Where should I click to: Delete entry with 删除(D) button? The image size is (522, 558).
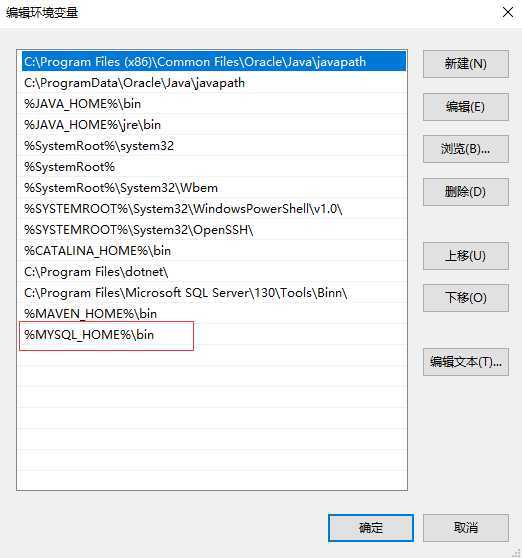coord(466,192)
